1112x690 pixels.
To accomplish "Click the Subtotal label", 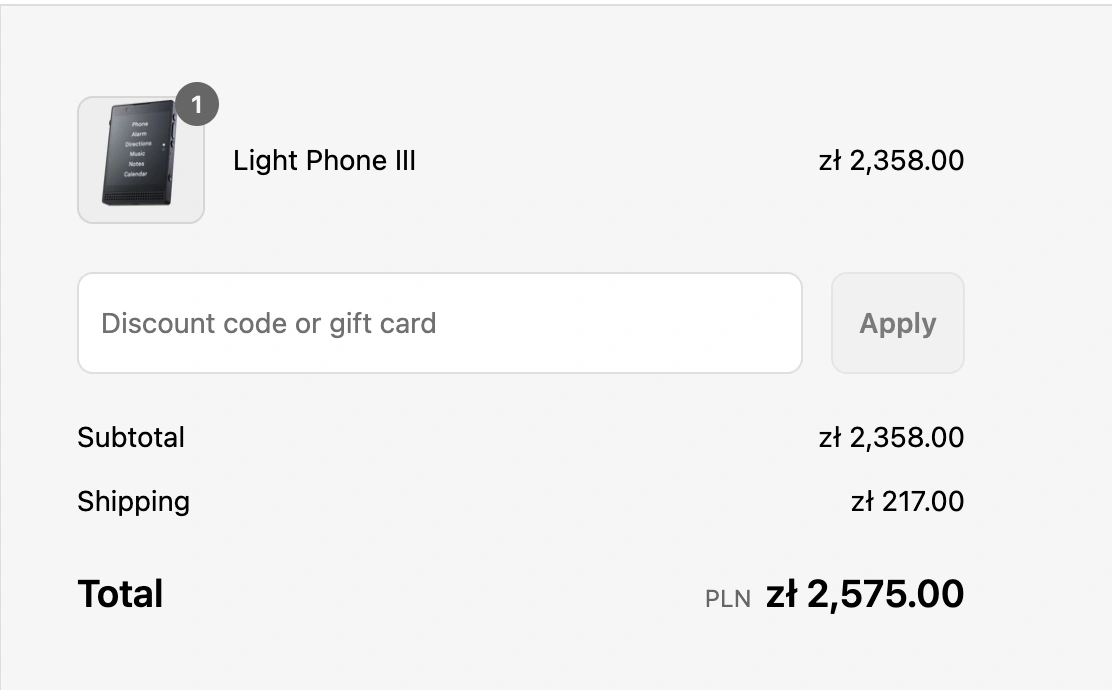I will point(131,438).
